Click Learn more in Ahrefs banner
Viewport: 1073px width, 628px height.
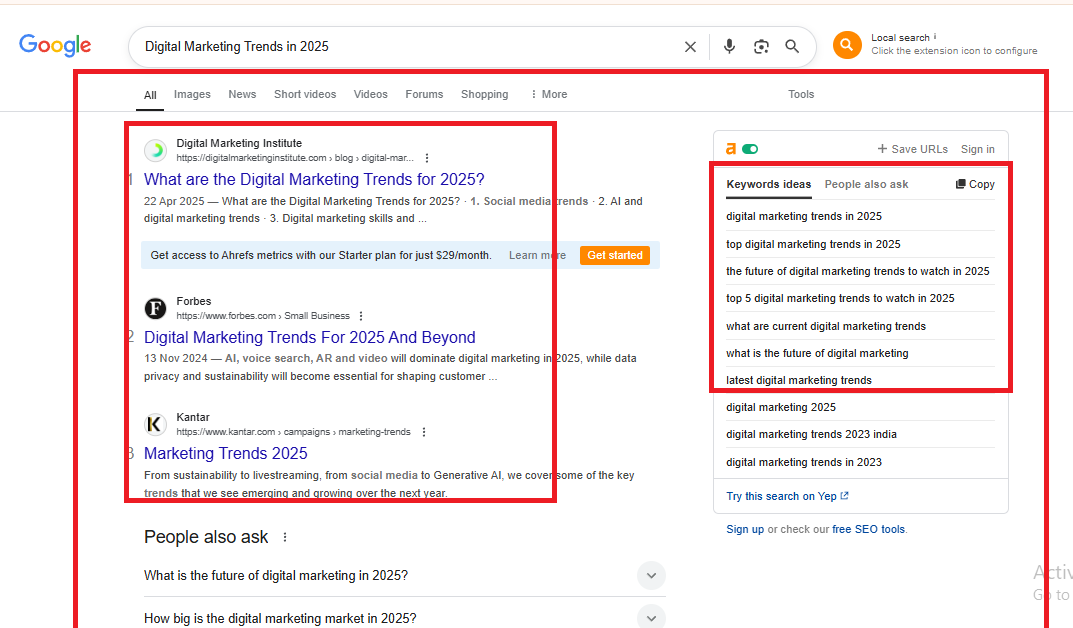[x=537, y=255]
